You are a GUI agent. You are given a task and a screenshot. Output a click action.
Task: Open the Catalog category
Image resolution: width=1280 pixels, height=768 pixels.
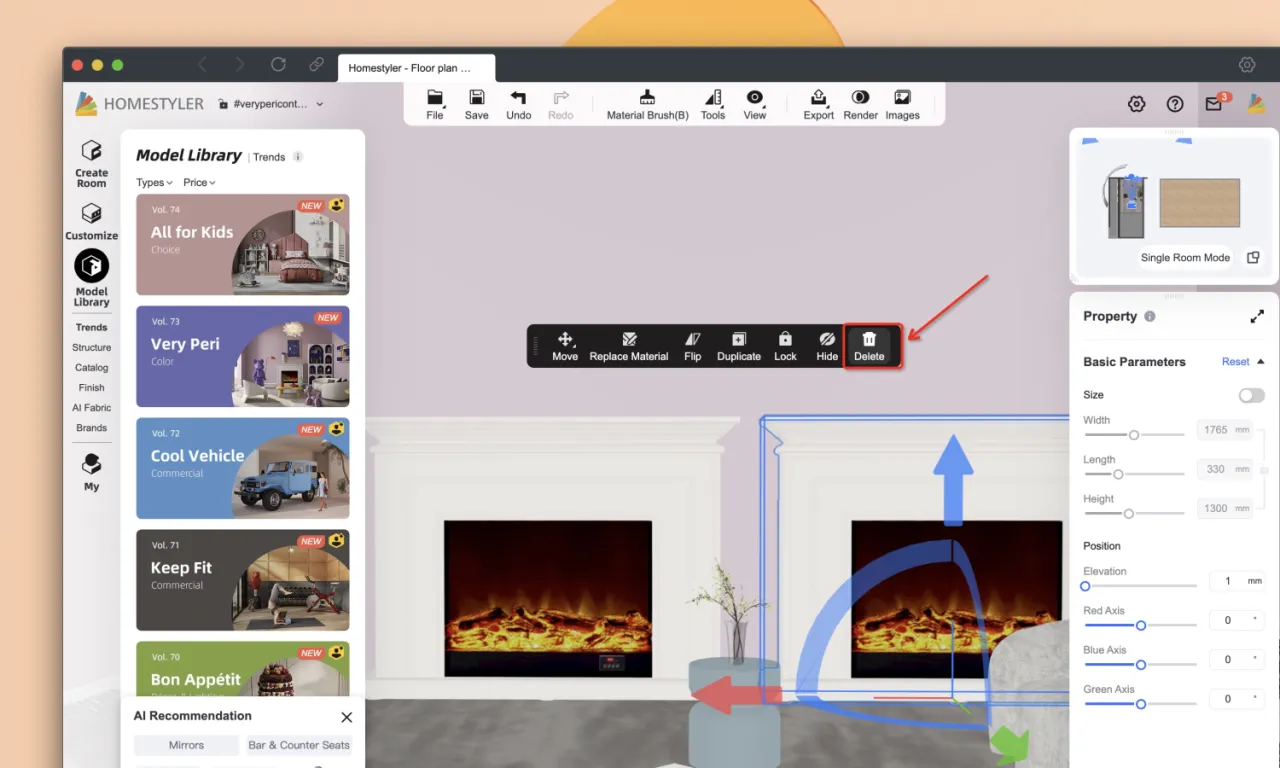[x=91, y=368]
